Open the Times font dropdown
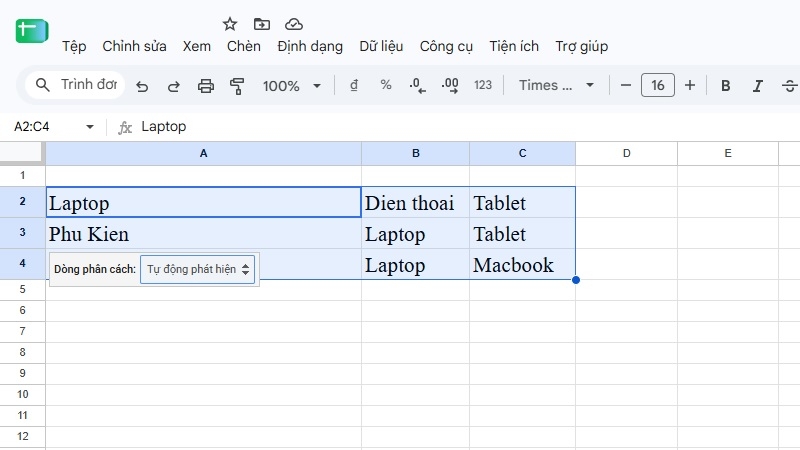The image size is (800, 450). [556, 85]
